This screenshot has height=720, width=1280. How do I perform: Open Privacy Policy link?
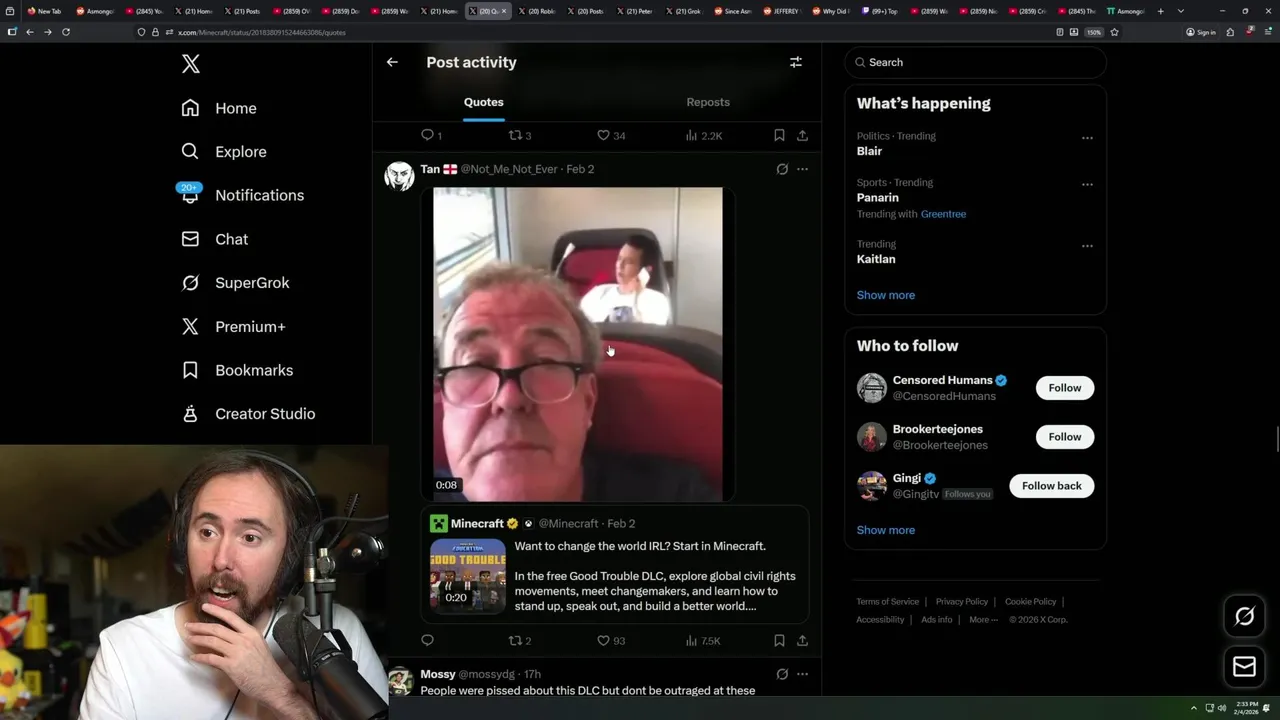(x=961, y=602)
